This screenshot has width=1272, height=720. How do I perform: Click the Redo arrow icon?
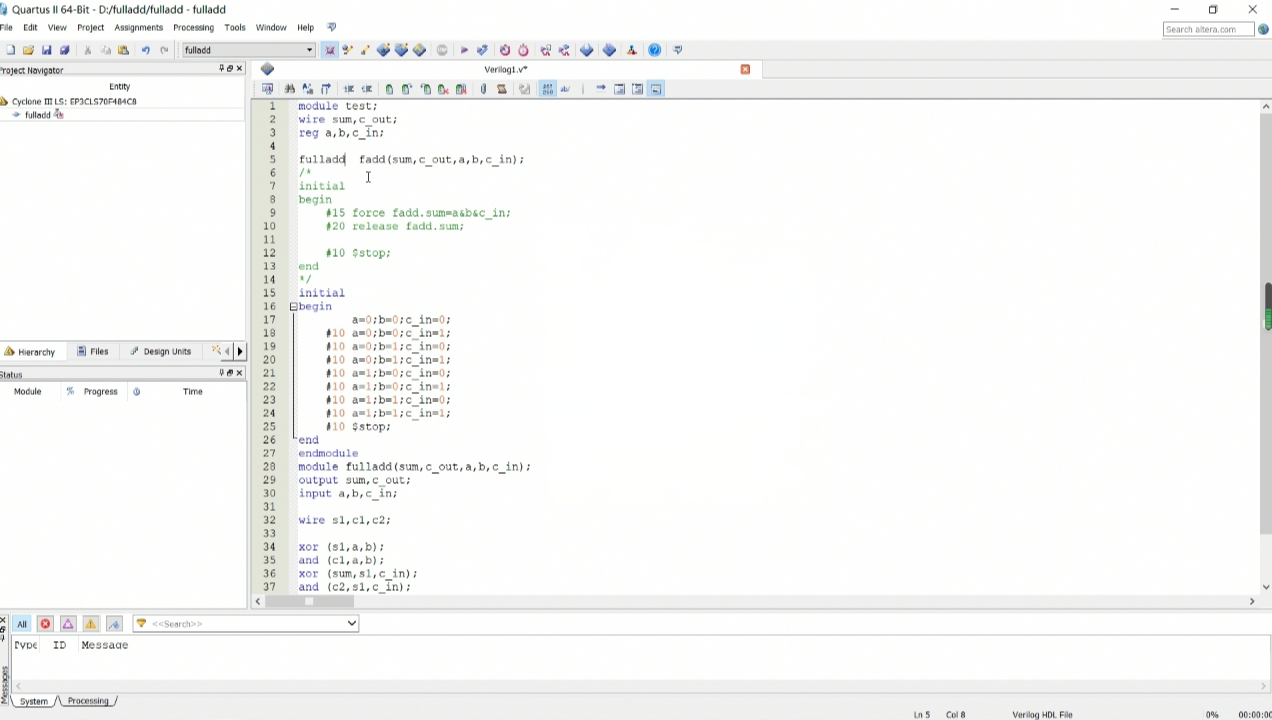pos(164,50)
